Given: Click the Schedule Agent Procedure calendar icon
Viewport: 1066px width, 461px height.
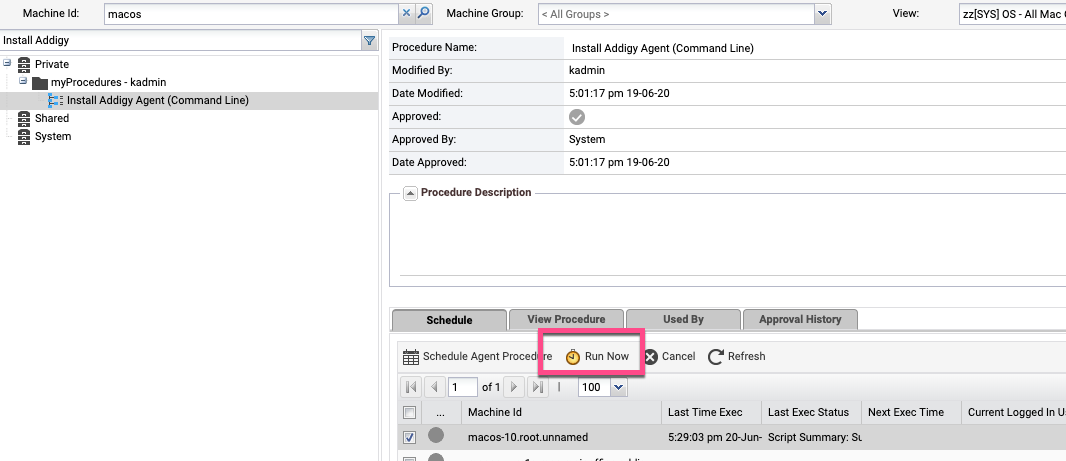Looking at the screenshot, I should 410,356.
